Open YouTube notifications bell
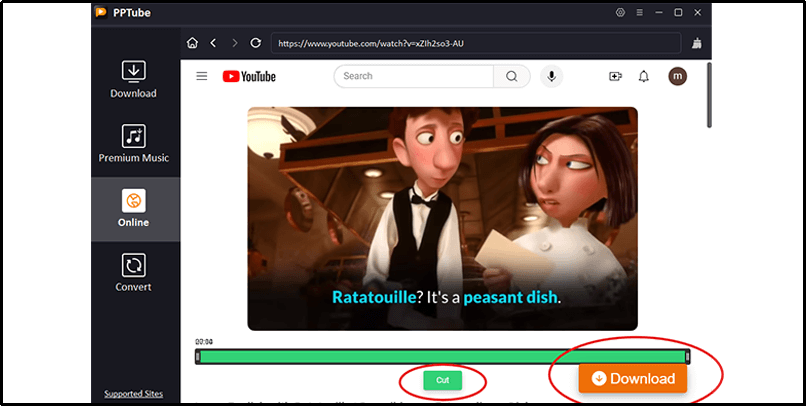The width and height of the screenshot is (806, 406). click(644, 76)
